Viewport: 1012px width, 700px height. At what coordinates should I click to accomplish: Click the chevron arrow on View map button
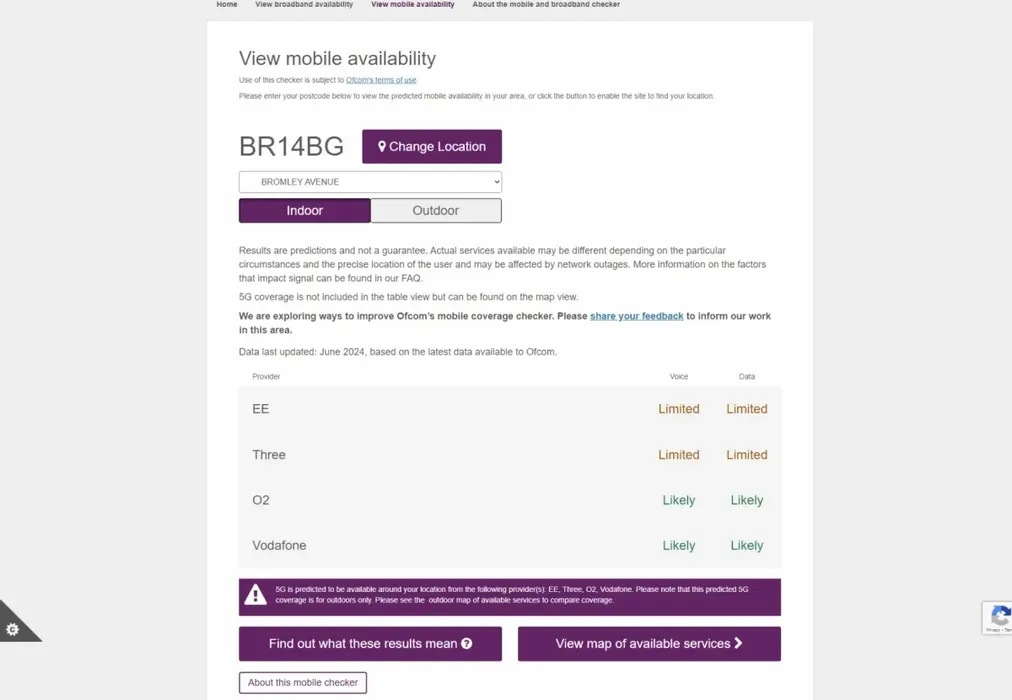point(738,643)
